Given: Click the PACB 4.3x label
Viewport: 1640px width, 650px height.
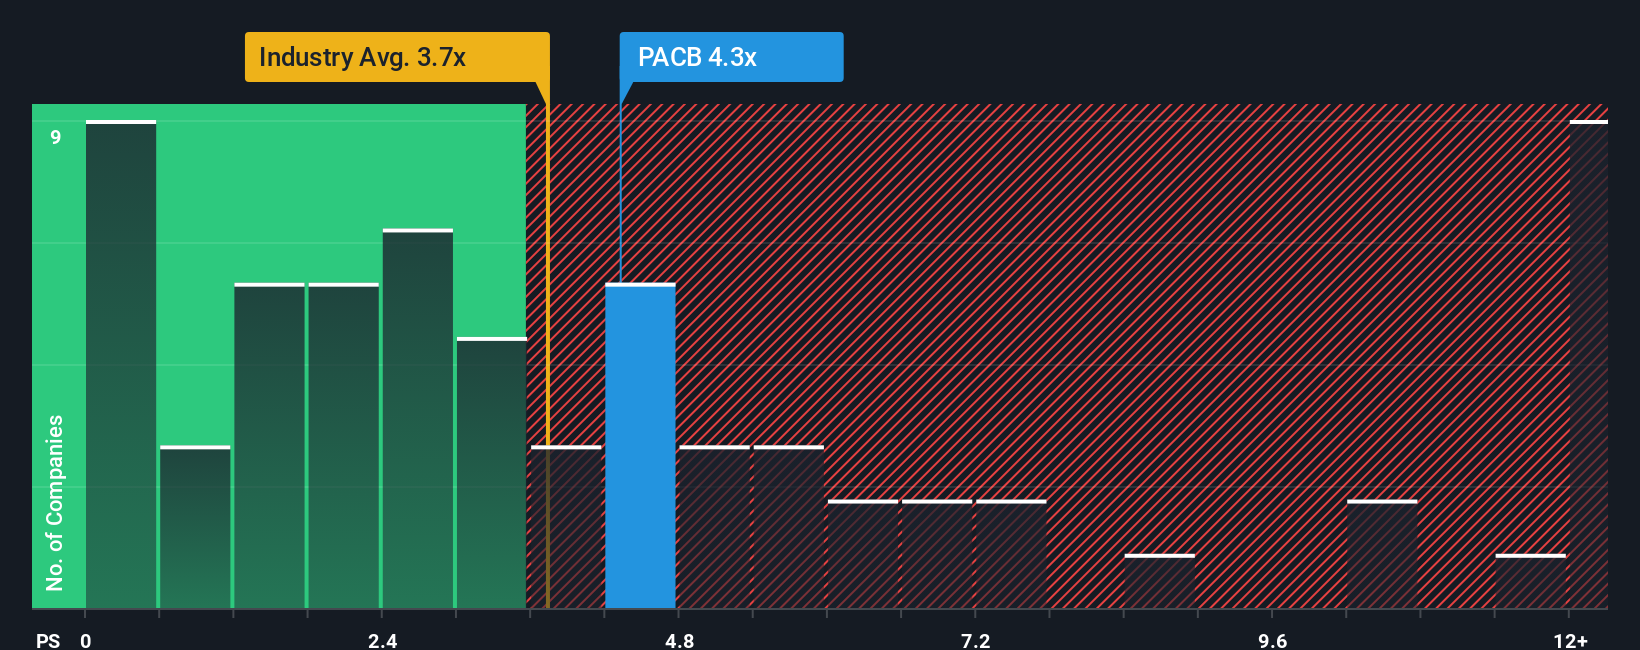Looking at the screenshot, I should tap(731, 57).
